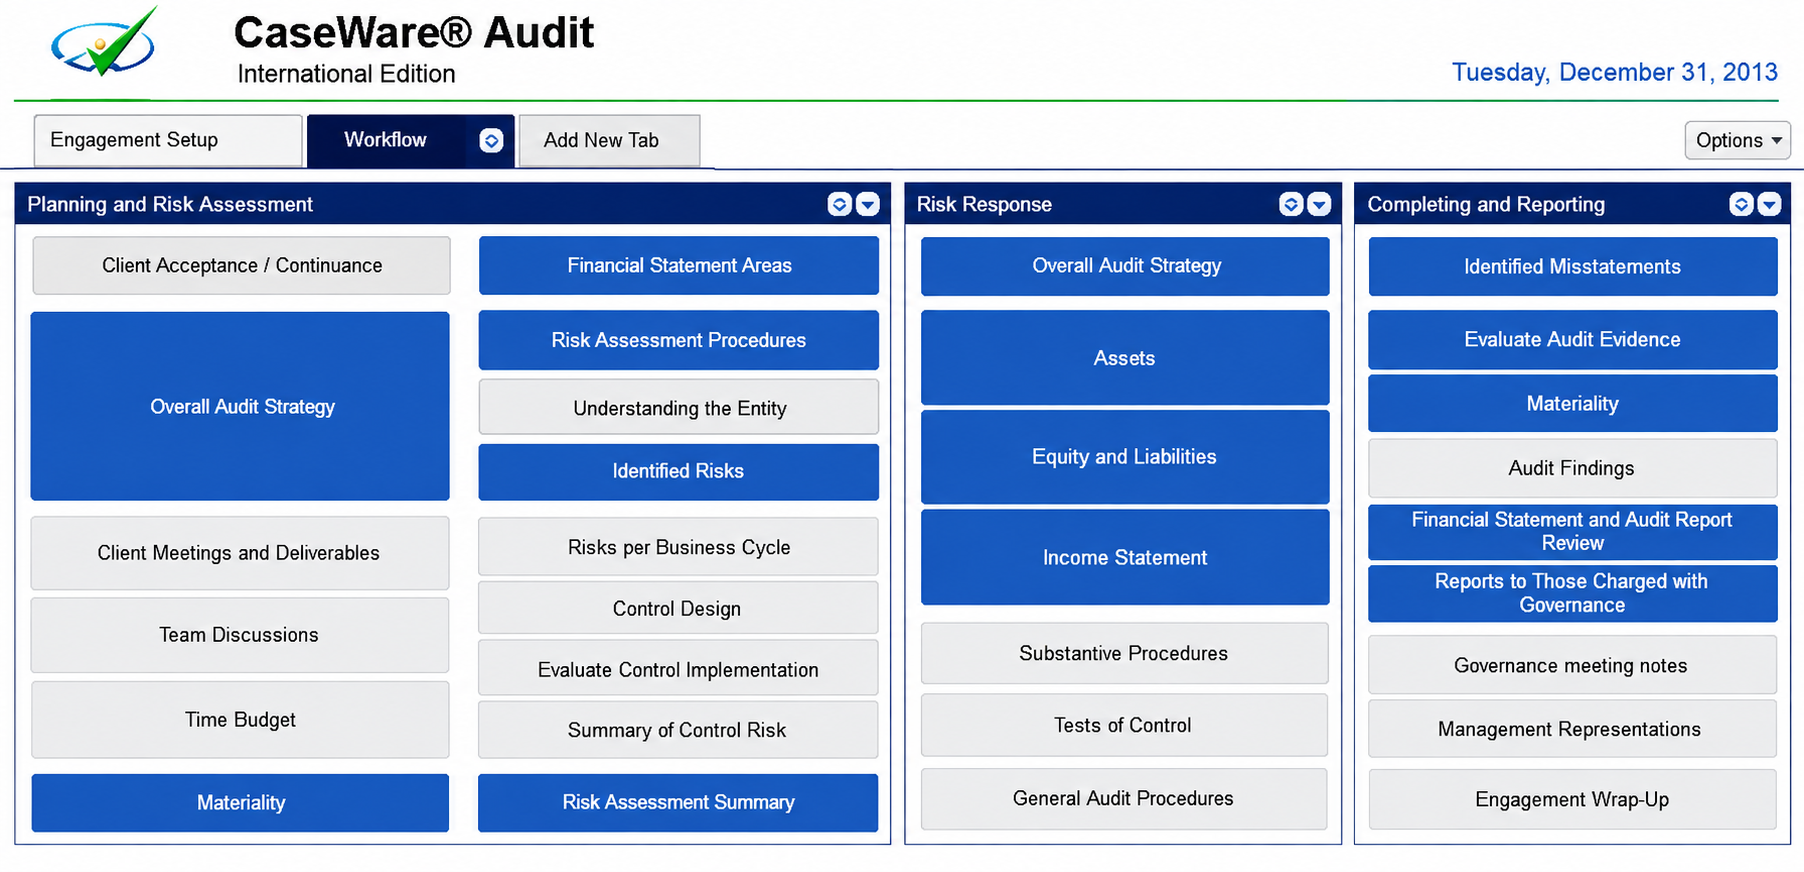
Task: Open Summary of Control Risk
Action: click(x=679, y=729)
